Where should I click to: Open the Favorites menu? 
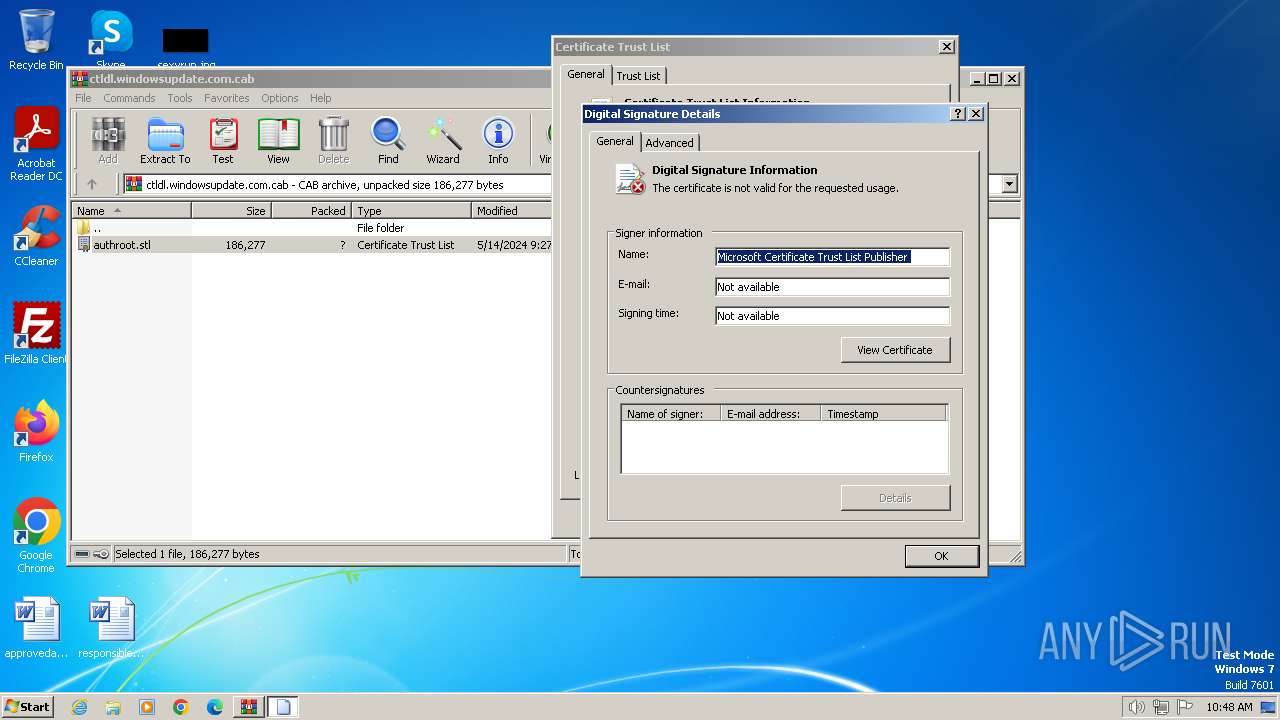click(227, 98)
